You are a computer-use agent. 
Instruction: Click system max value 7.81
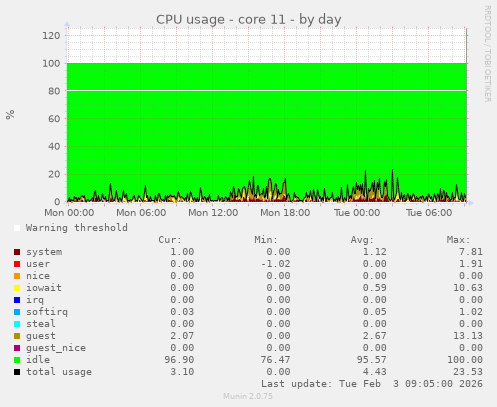pyautogui.click(x=471, y=252)
